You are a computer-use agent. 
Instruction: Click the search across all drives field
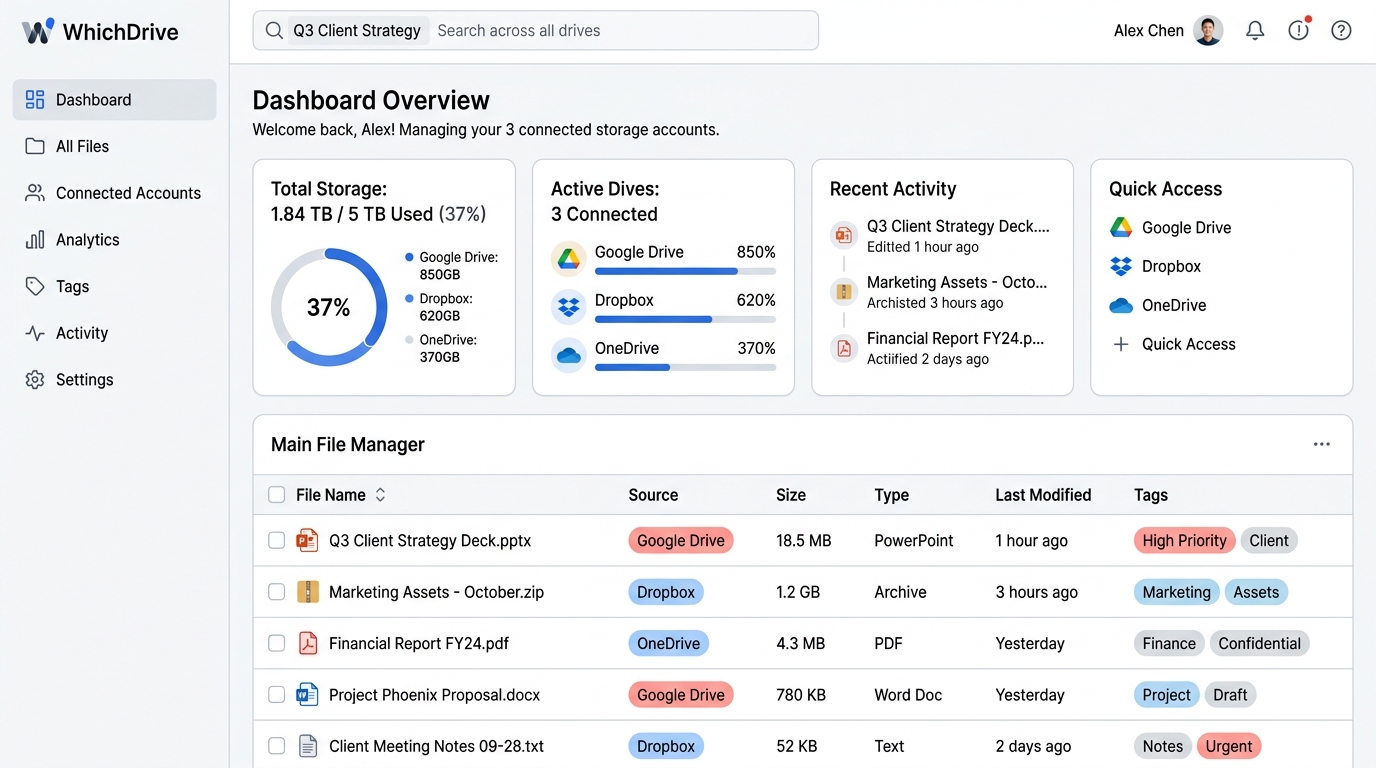pyautogui.click(x=535, y=31)
